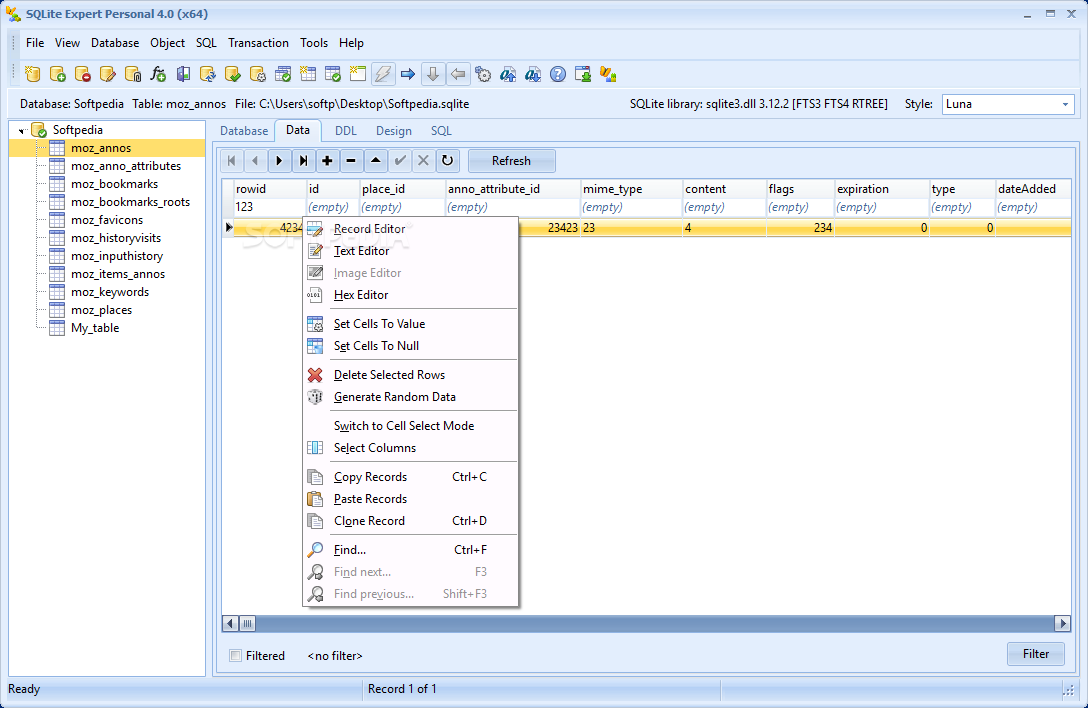This screenshot has height=708, width=1088.
Task: Select moz_keywords table in tree
Action: tap(110, 292)
